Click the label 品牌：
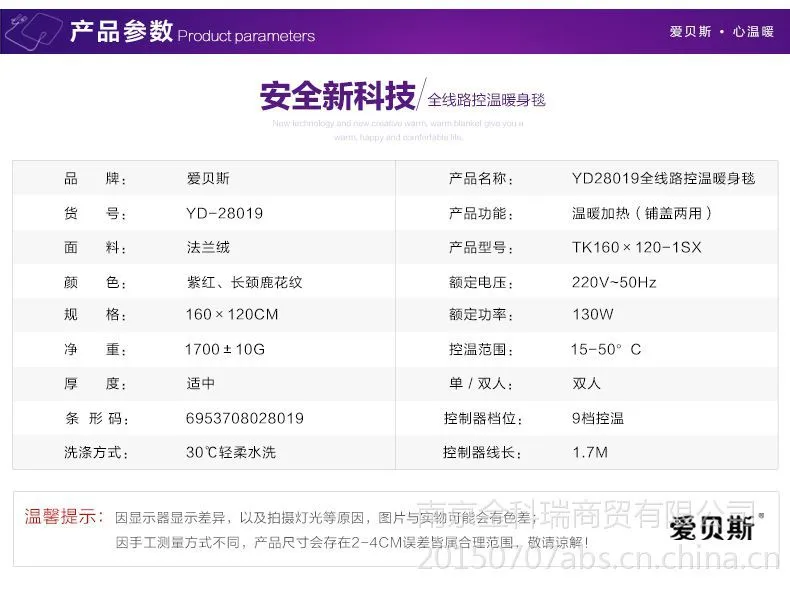Image resolution: width=790 pixels, height=589 pixels. point(95,178)
